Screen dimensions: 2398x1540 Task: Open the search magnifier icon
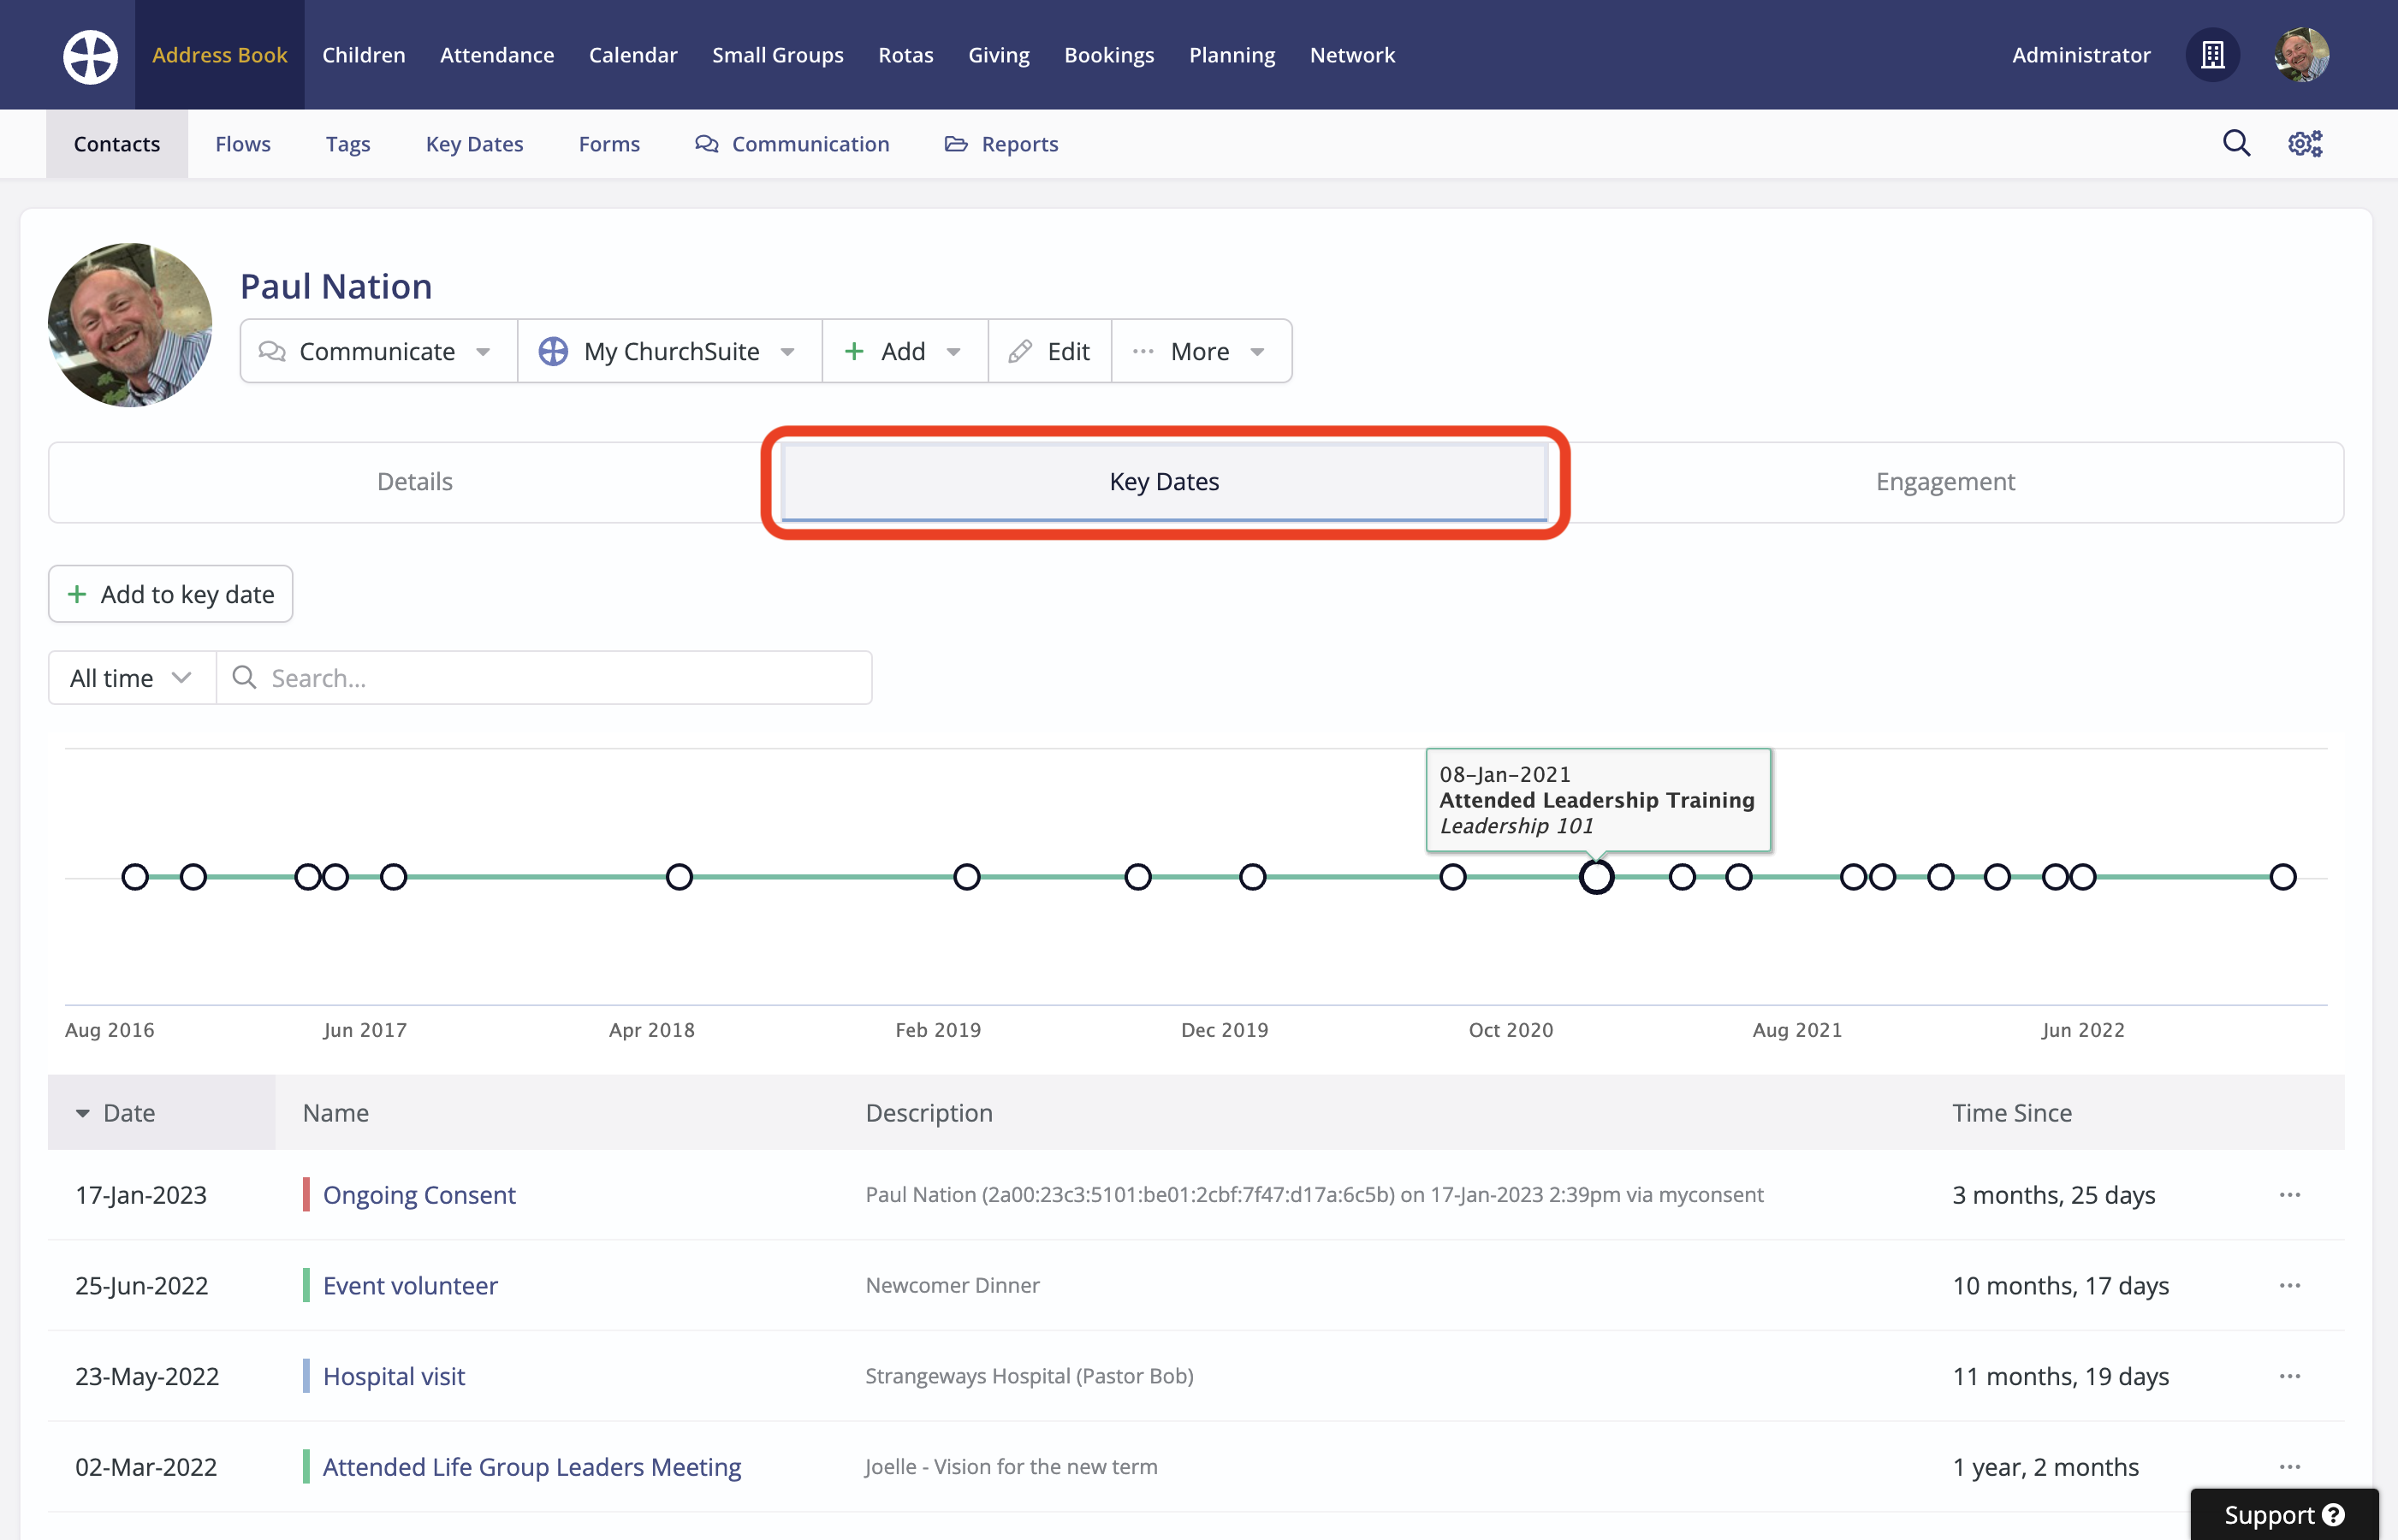click(2236, 144)
